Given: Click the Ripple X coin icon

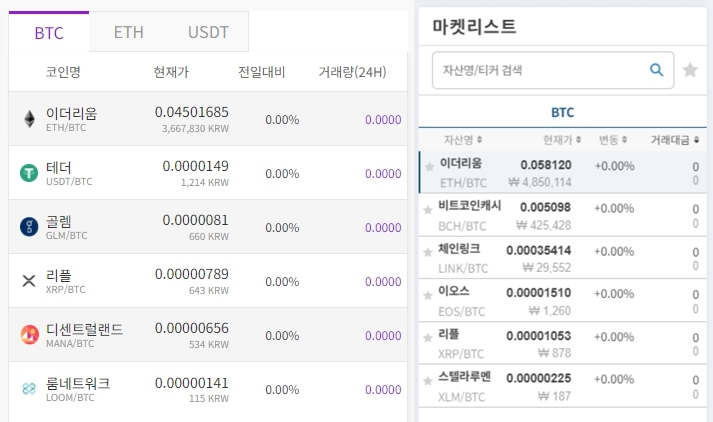Looking at the screenshot, I should point(29,281).
